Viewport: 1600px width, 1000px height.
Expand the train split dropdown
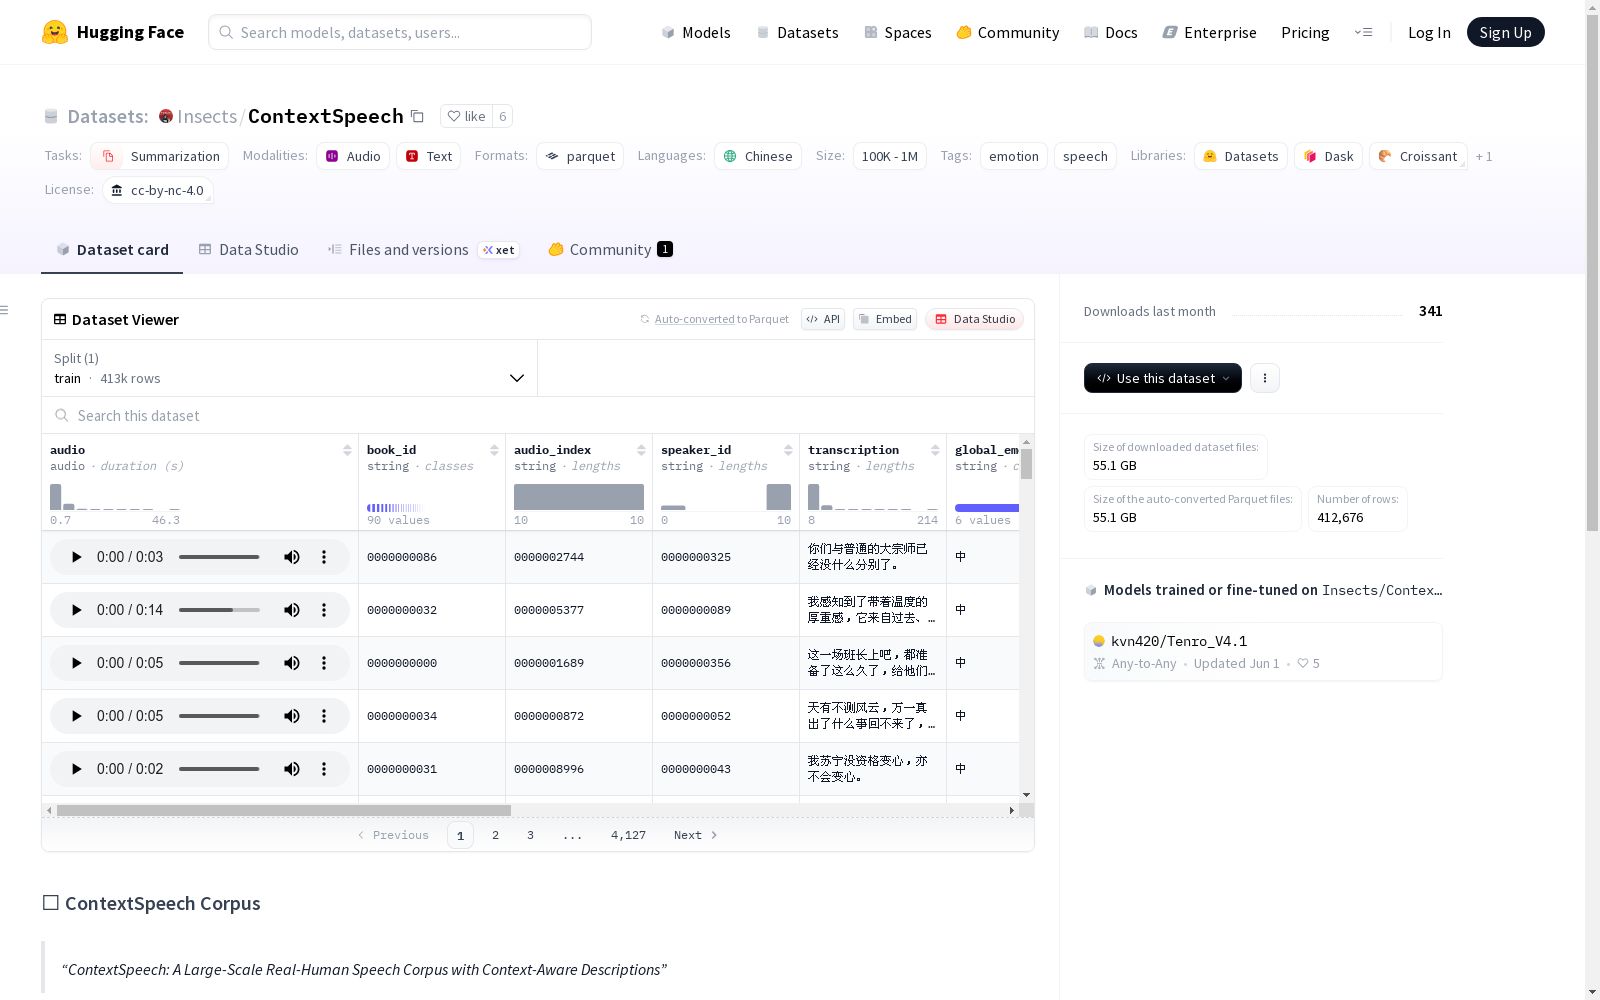click(x=290, y=368)
